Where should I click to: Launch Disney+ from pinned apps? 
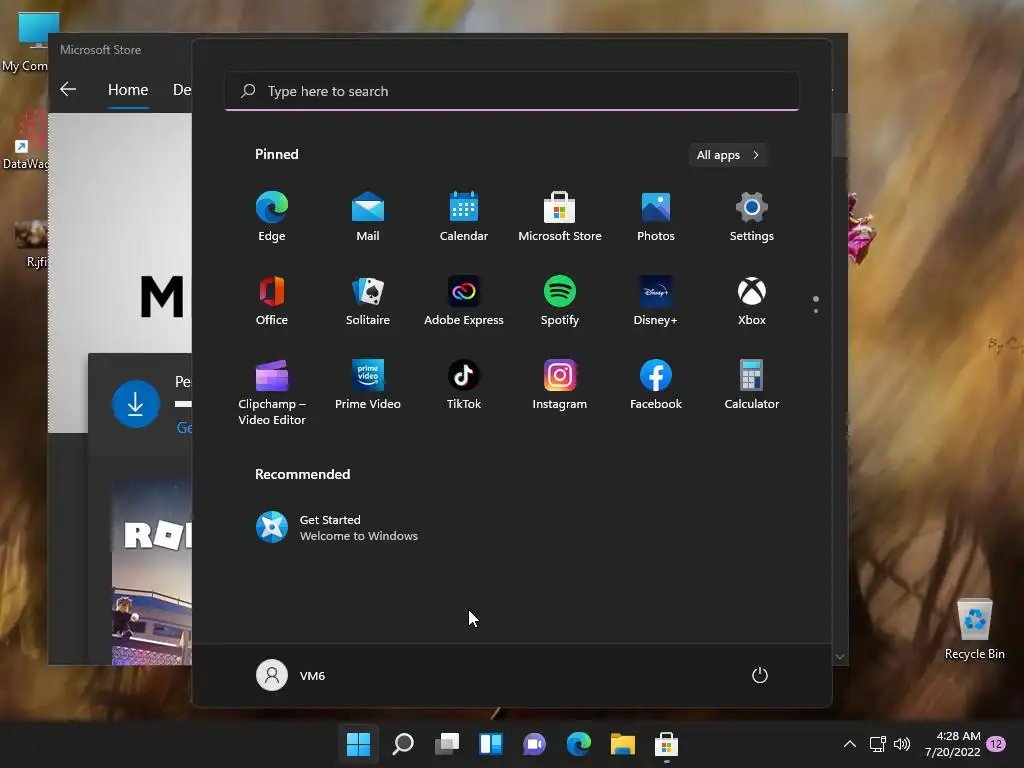click(656, 301)
